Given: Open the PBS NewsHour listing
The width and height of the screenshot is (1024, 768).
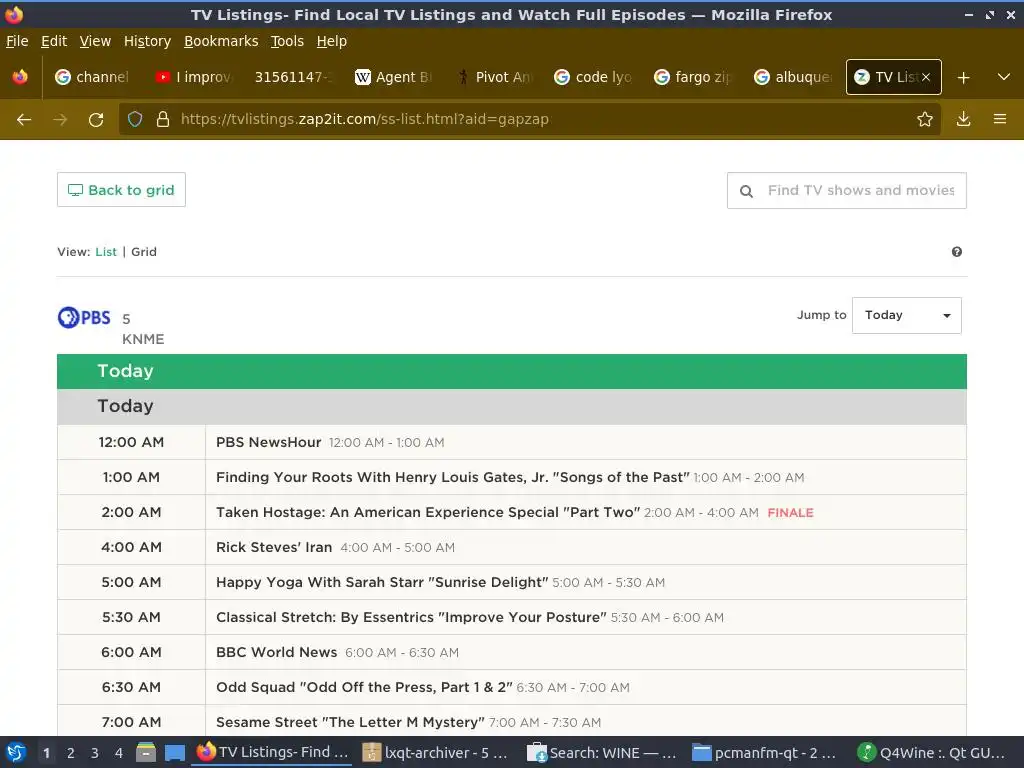Looking at the screenshot, I should pyautogui.click(x=268, y=442).
